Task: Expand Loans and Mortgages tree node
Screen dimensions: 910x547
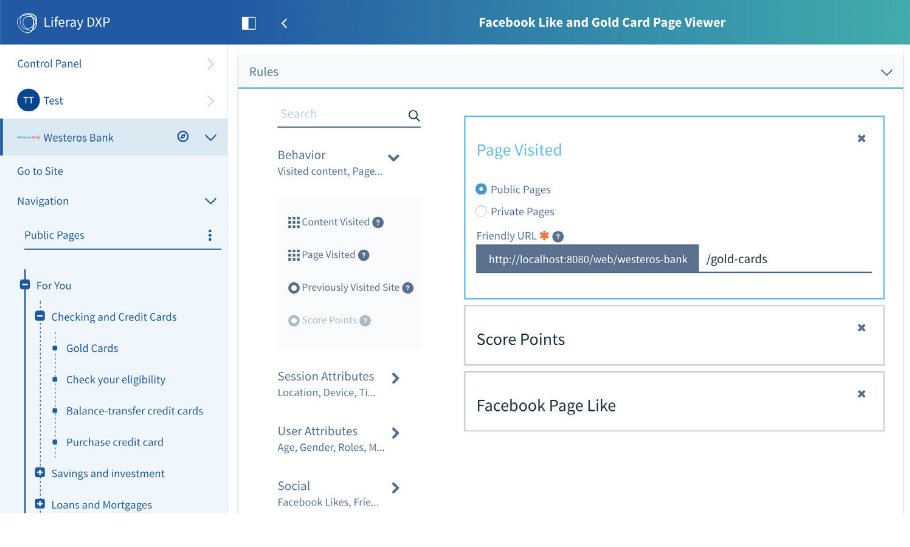Action: point(40,504)
